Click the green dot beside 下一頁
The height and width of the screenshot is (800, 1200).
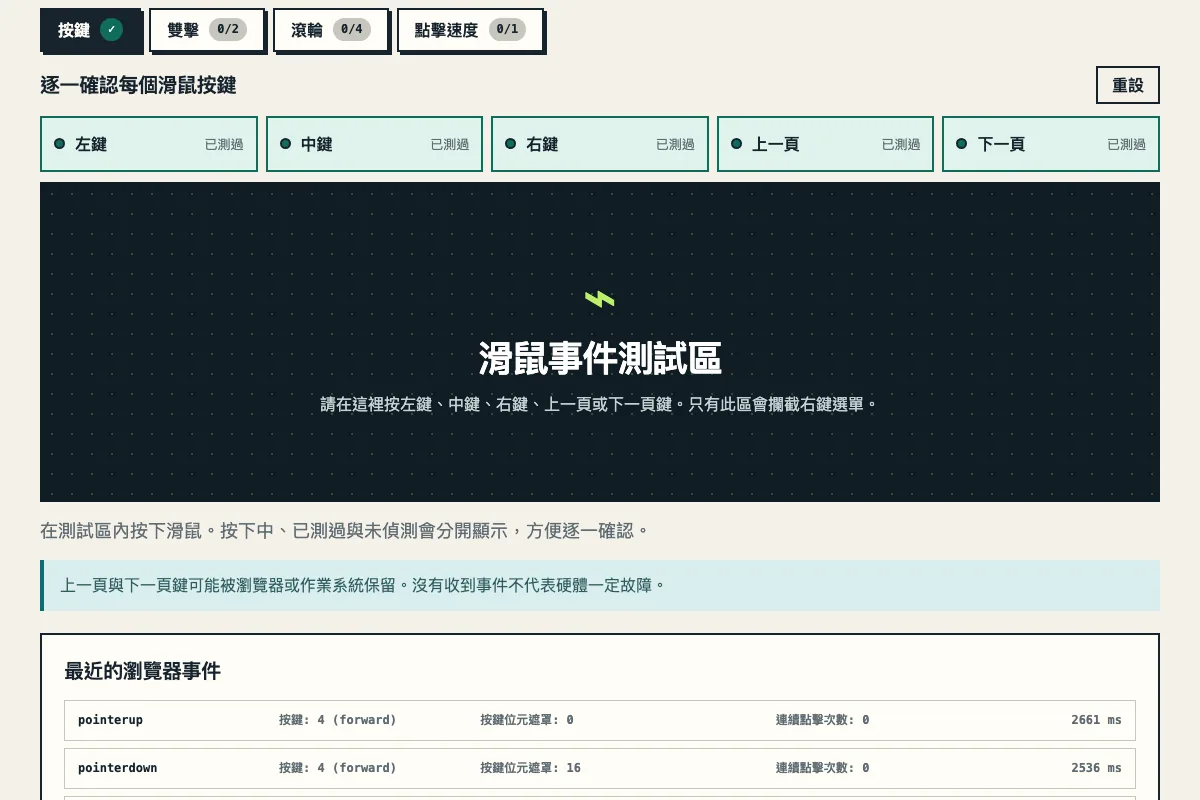point(962,144)
